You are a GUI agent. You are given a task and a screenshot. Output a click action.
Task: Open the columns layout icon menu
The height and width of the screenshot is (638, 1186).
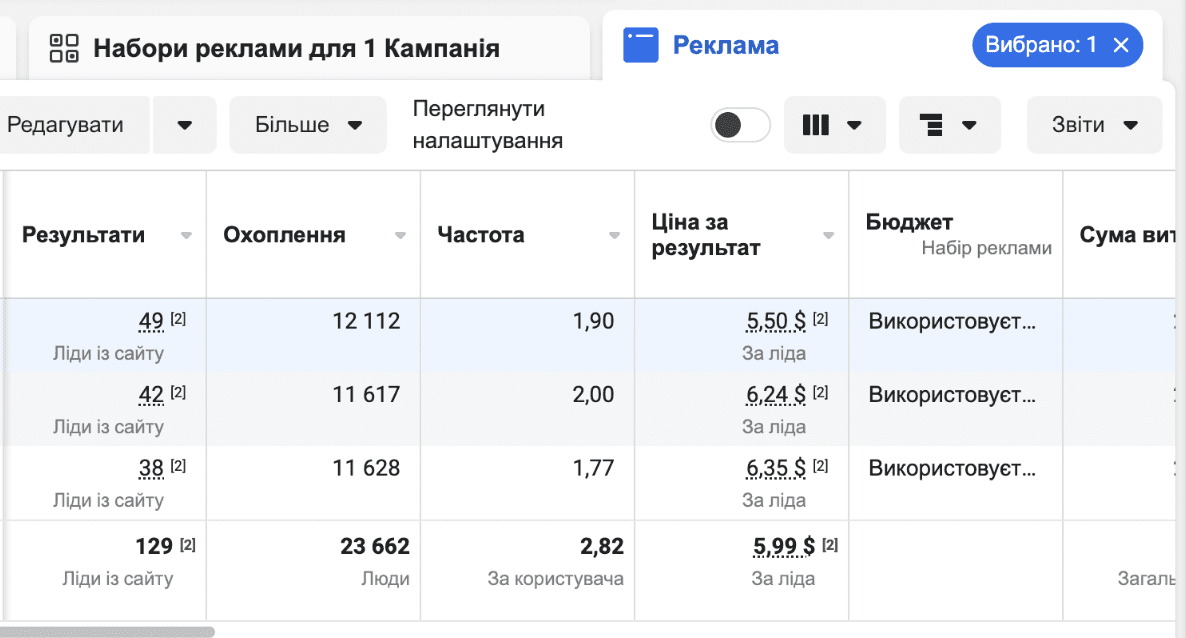click(x=834, y=125)
